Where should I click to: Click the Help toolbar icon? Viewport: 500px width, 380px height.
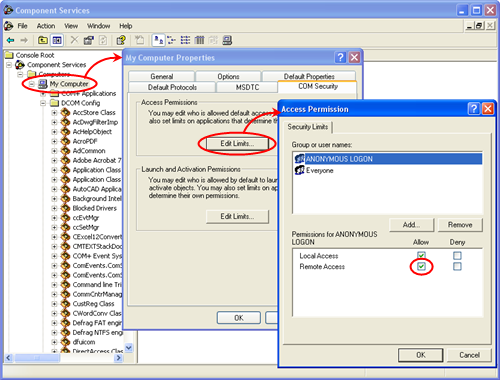pyautogui.click(x=121, y=40)
